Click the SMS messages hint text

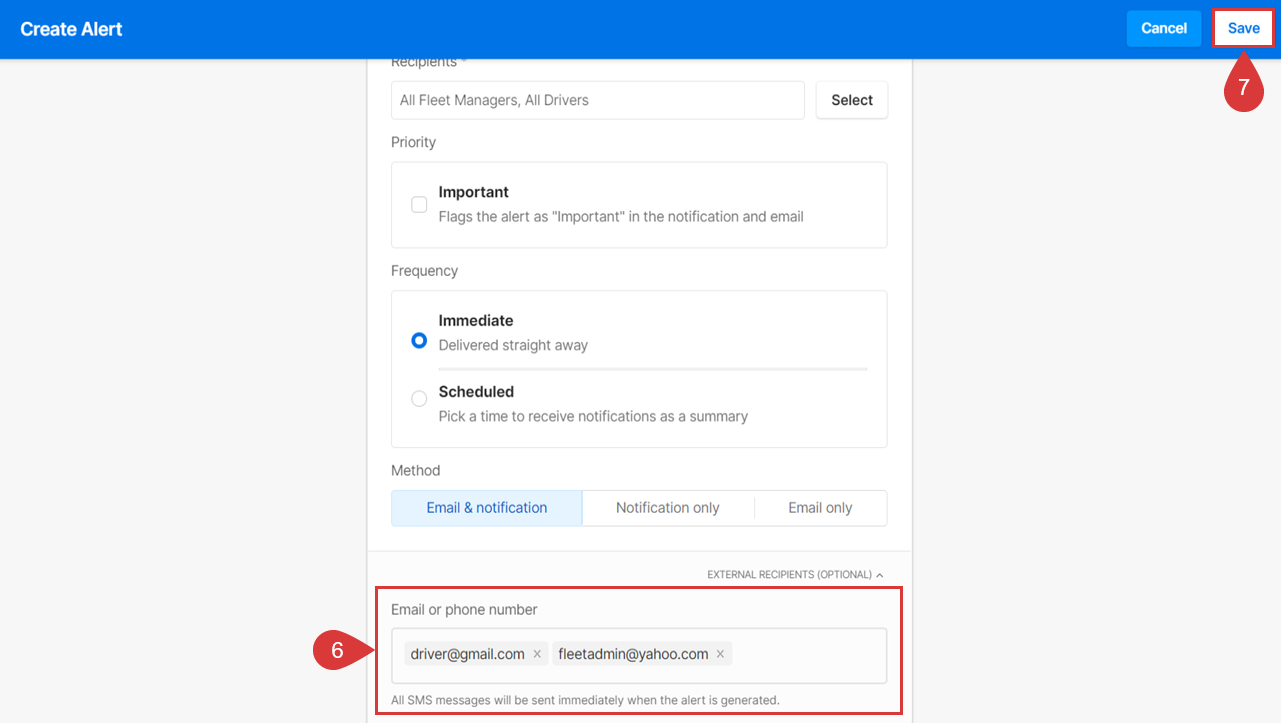[585, 700]
